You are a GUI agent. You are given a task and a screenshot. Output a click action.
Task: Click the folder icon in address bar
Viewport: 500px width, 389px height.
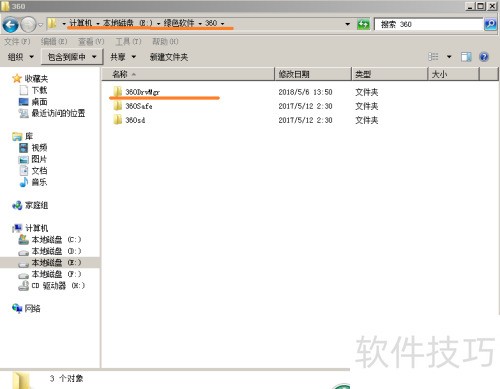click(x=52, y=23)
